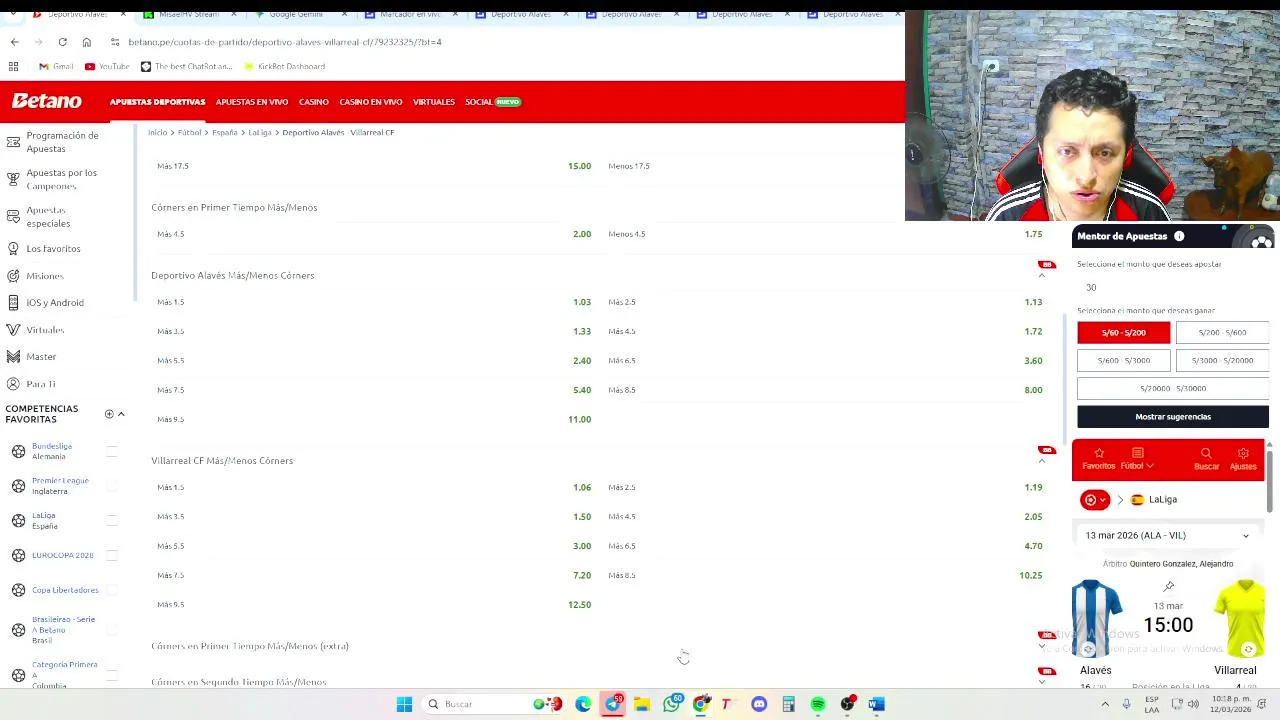This screenshot has width=1280, height=720.
Task: Tick the checkbox next to LaLiga España
Action: 112,520
